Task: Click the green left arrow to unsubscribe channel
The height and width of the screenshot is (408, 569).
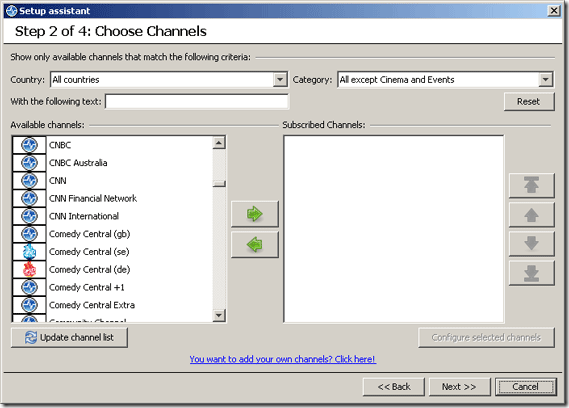Action: tap(255, 245)
